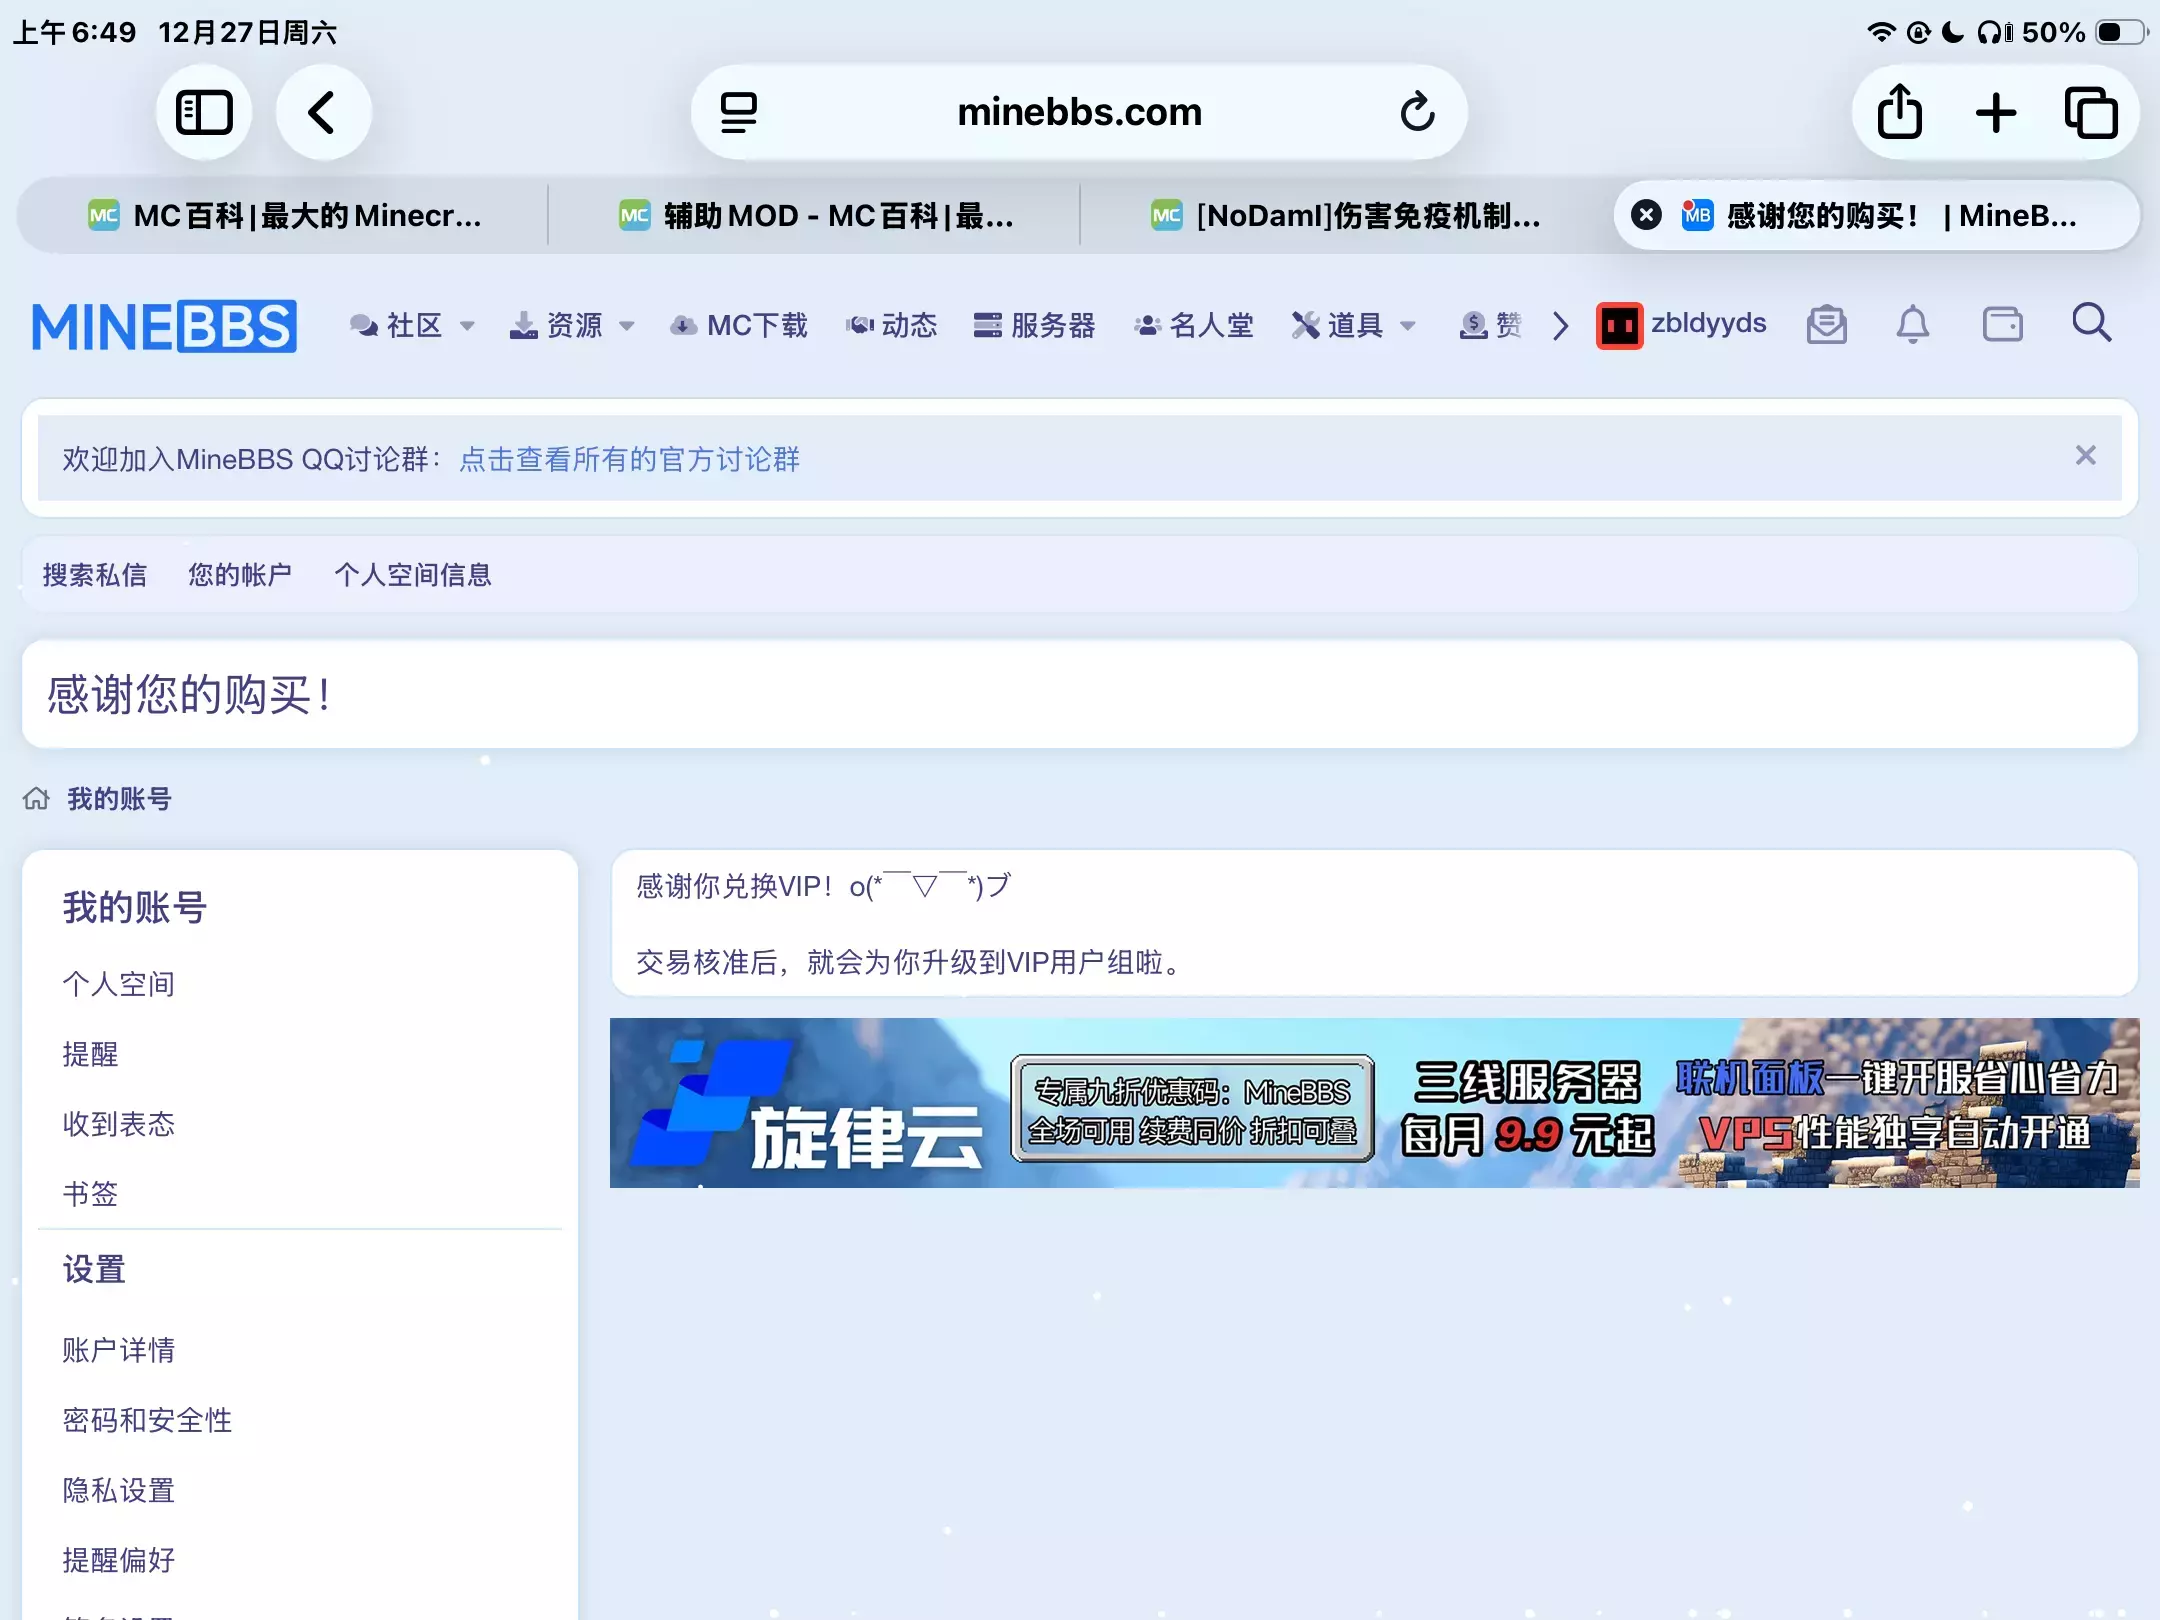The width and height of the screenshot is (2160, 1620).
Task: Open 服务器 navigation item
Action: [1034, 325]
